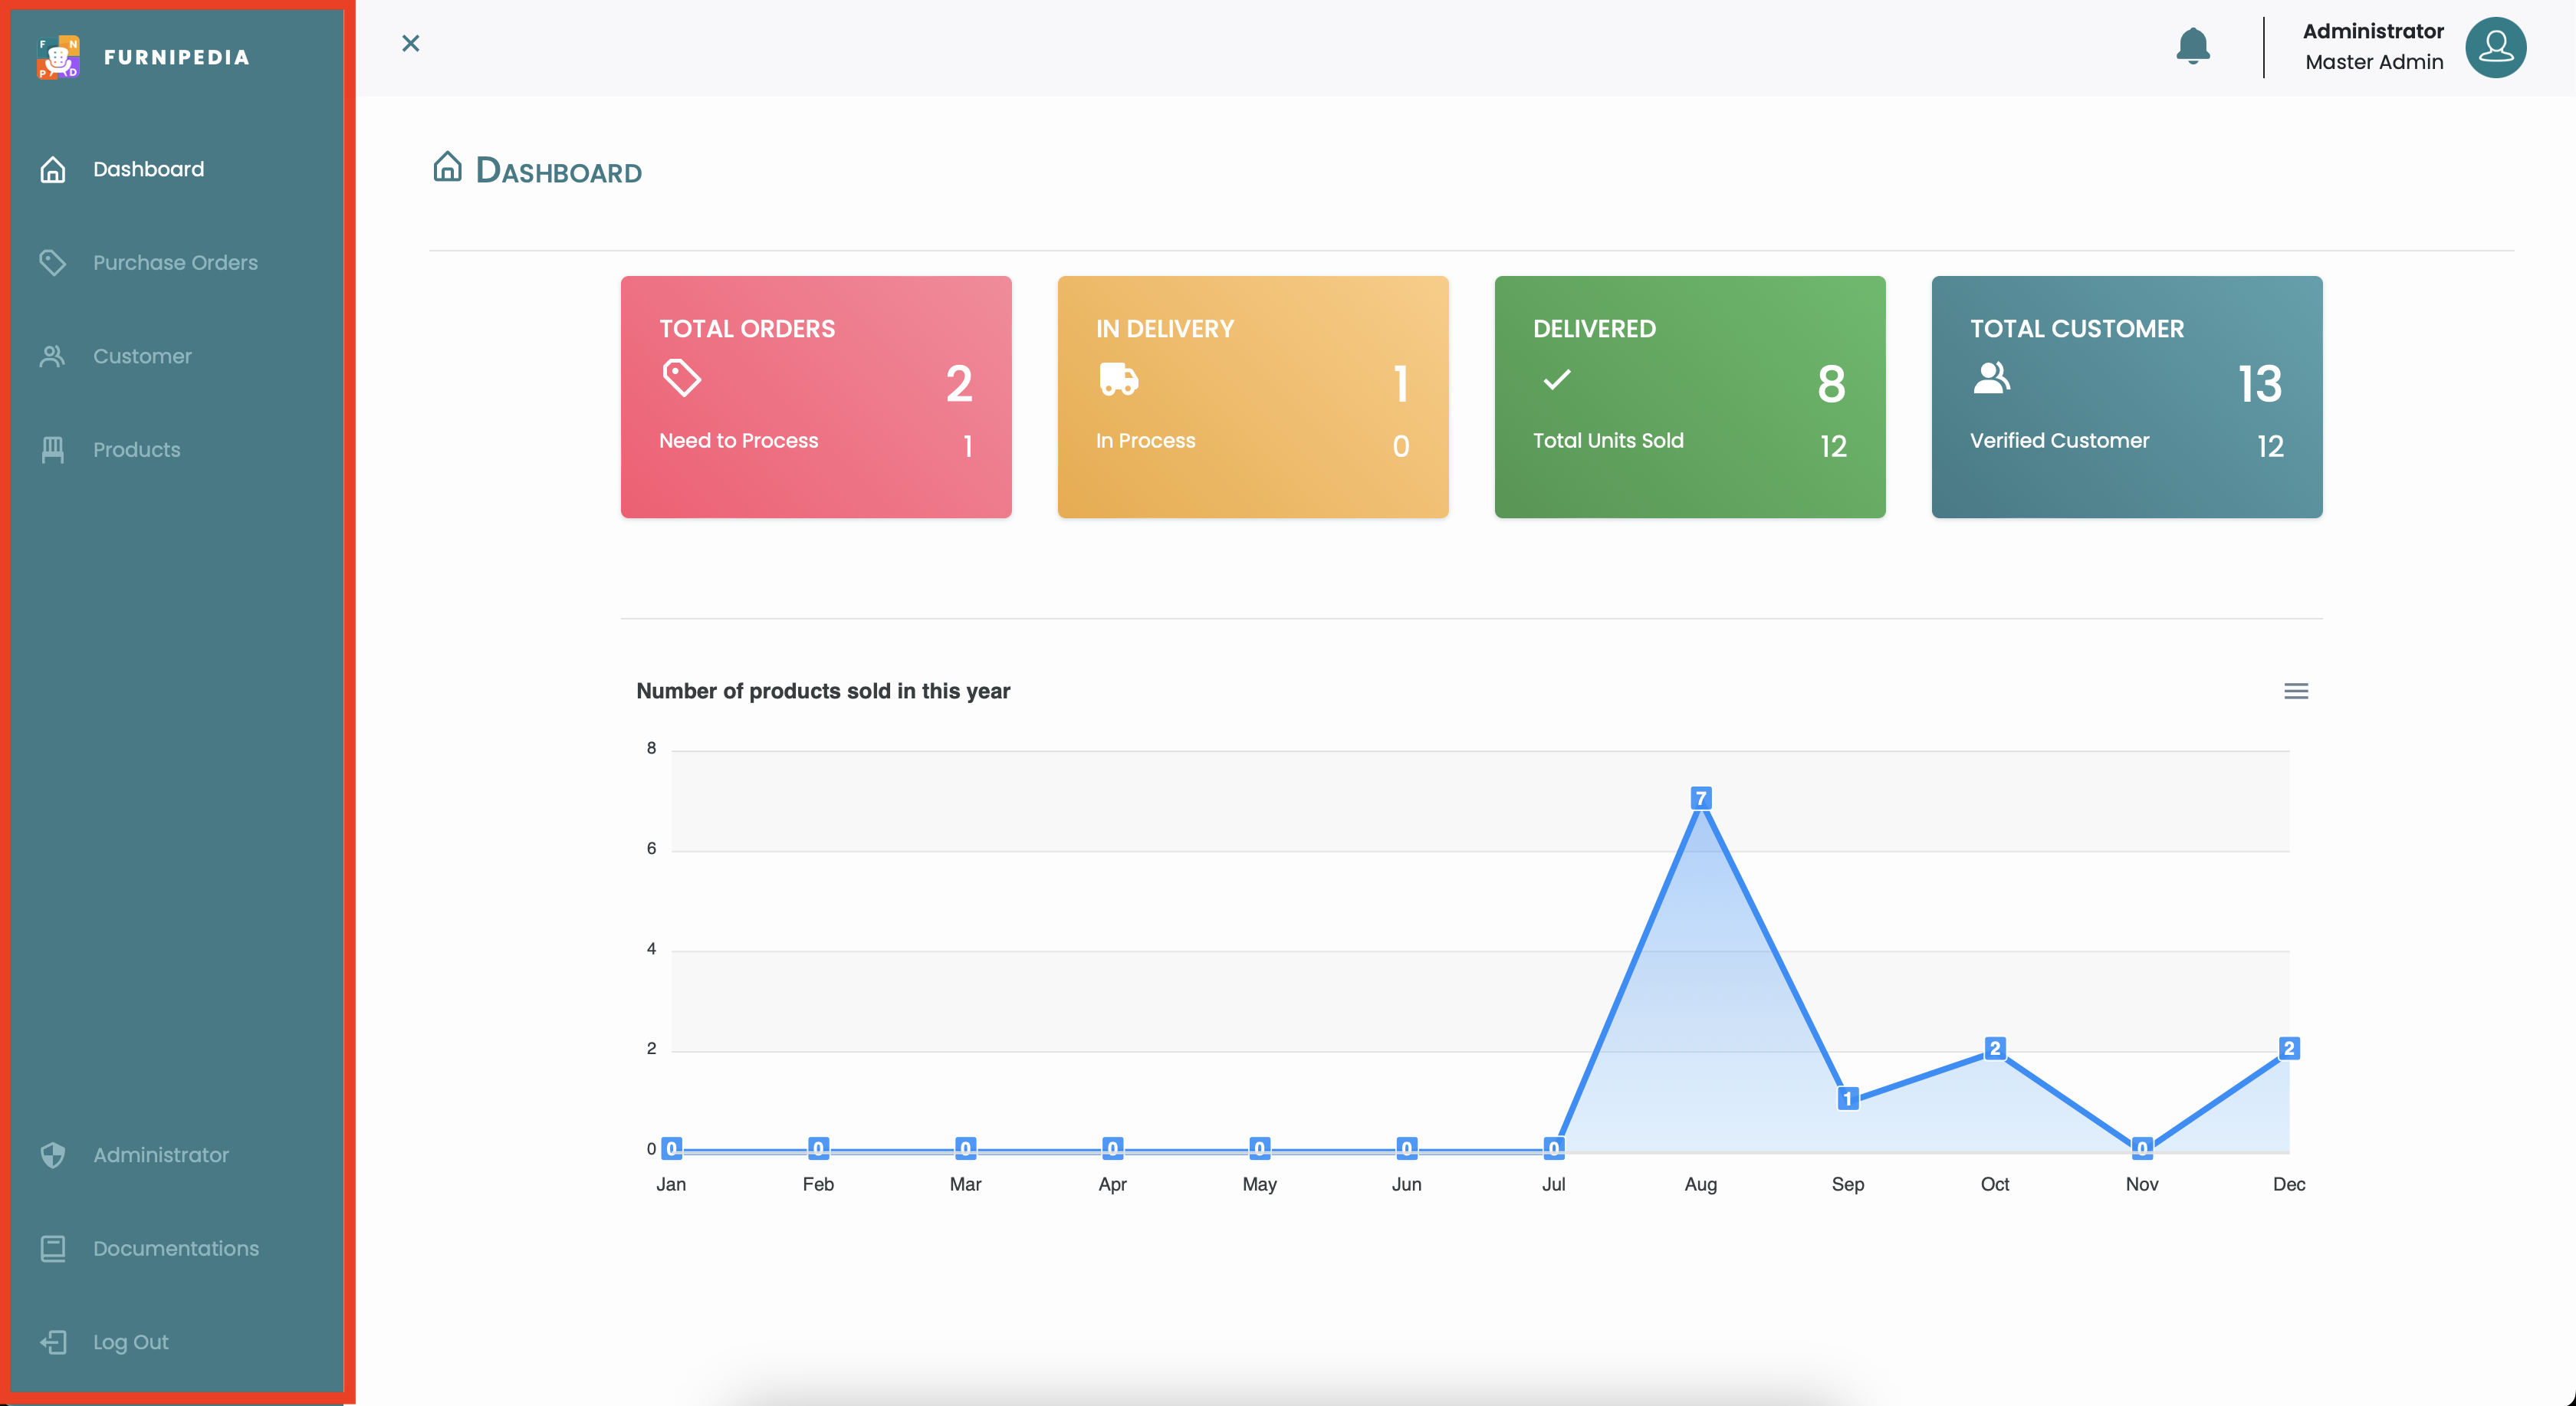This screenshot has width=2576, height=1406.
Task: Click the August data point labeled 7
Action: (x=1700, y=798)
